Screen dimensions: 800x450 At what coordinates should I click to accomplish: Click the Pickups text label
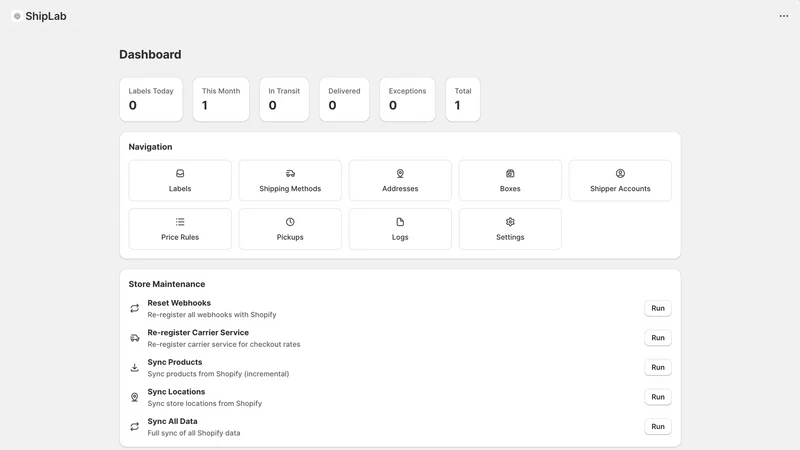[x=290, y=237]
